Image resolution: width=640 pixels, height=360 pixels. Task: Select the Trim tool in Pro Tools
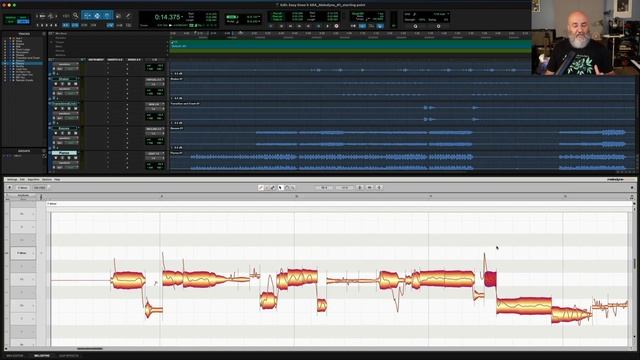point(87,16)
